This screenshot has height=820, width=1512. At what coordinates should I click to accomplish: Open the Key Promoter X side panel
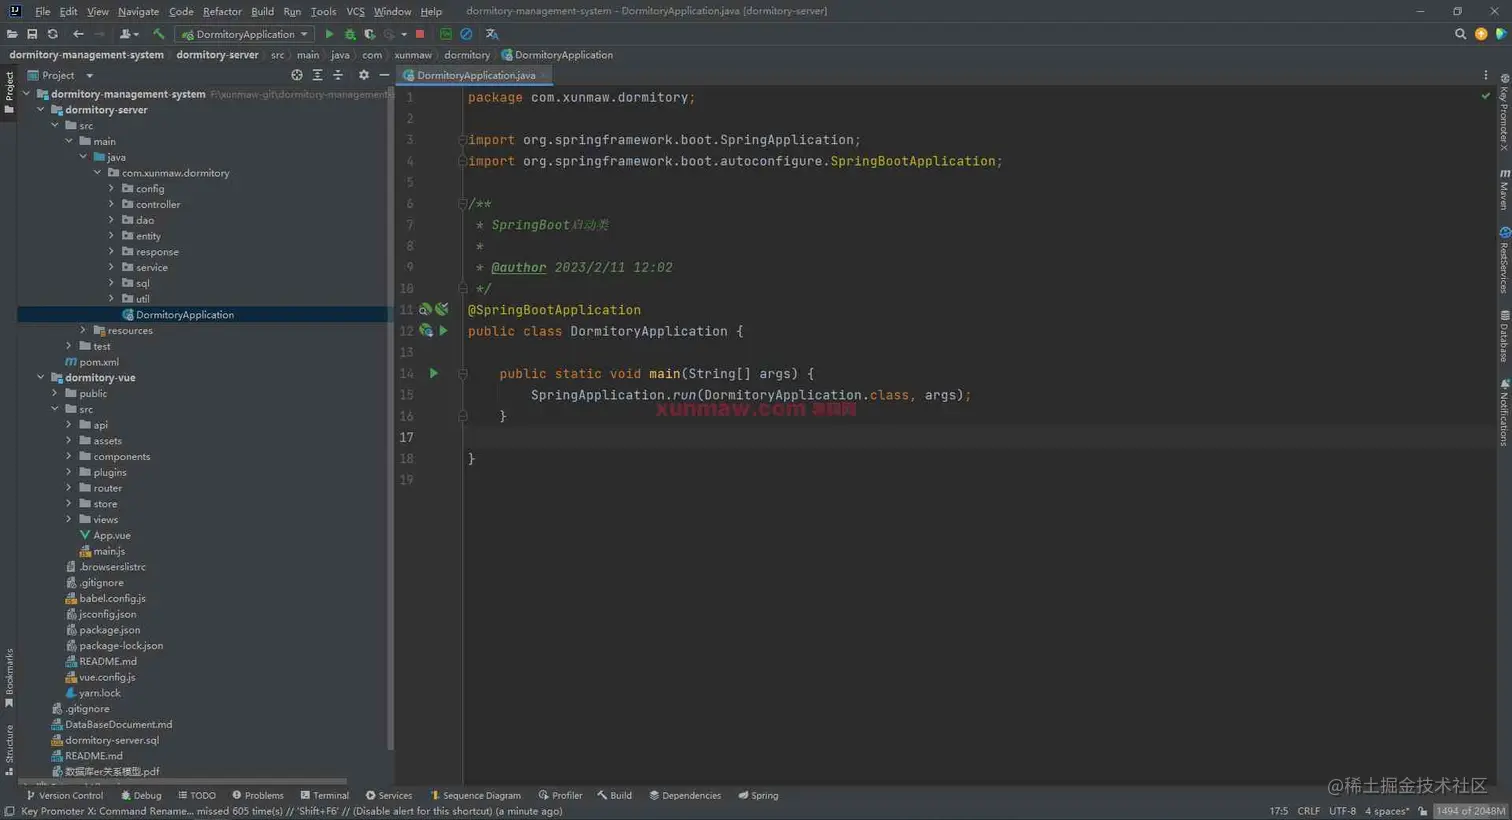coord(1504,112)
